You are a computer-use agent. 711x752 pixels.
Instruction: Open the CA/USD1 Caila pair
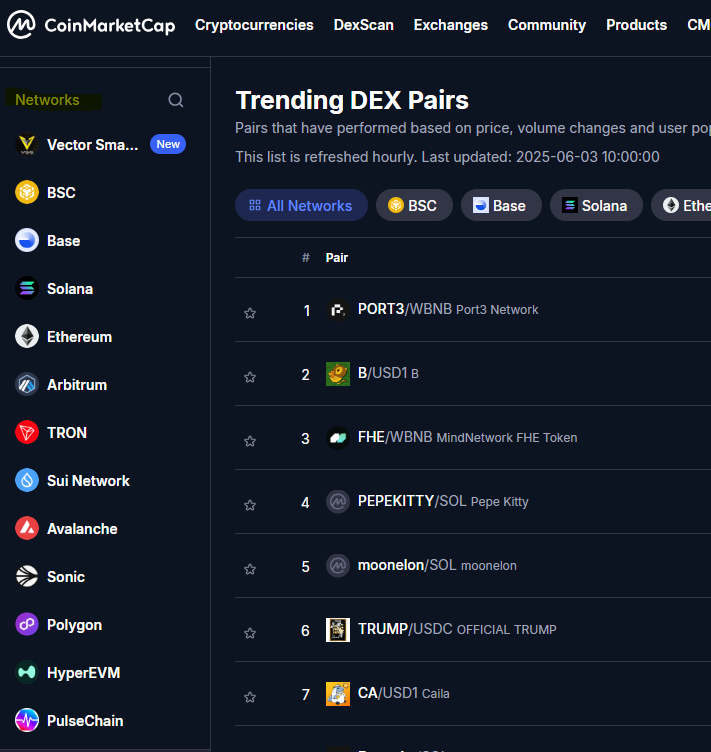404,693
